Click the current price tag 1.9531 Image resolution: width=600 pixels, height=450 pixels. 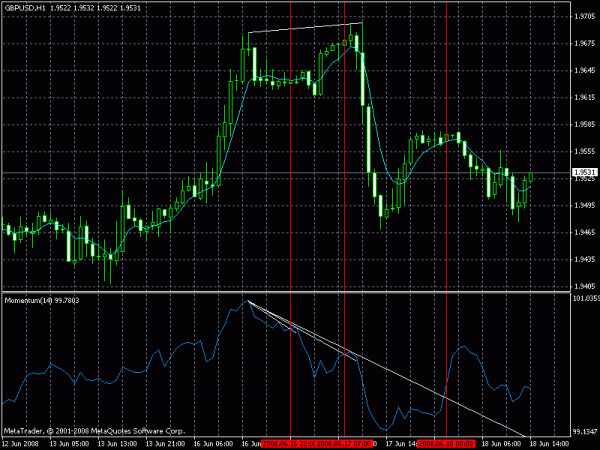[x=585, y=173]
